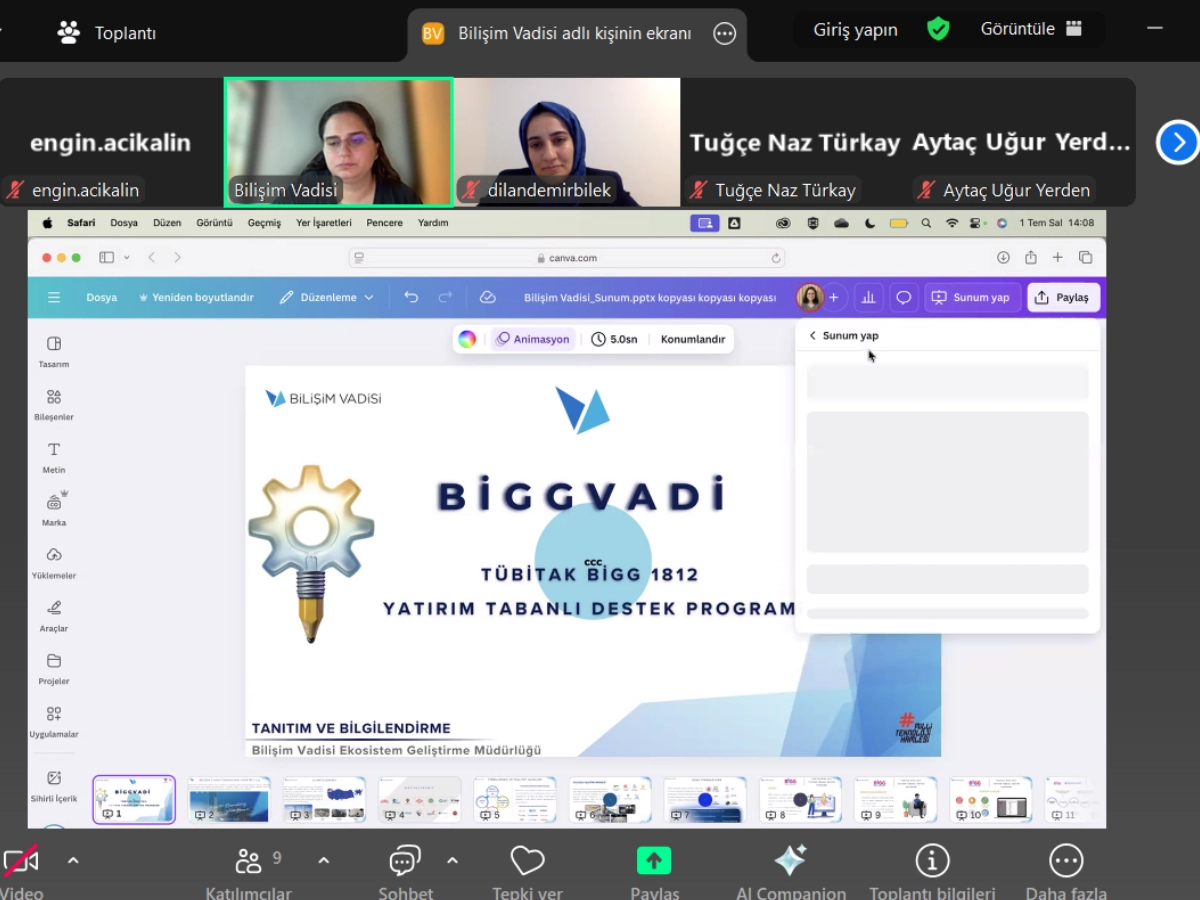Click the green encryption shield icon
The height and width of the screenshot is (900, 1200).
pos(938,29)
